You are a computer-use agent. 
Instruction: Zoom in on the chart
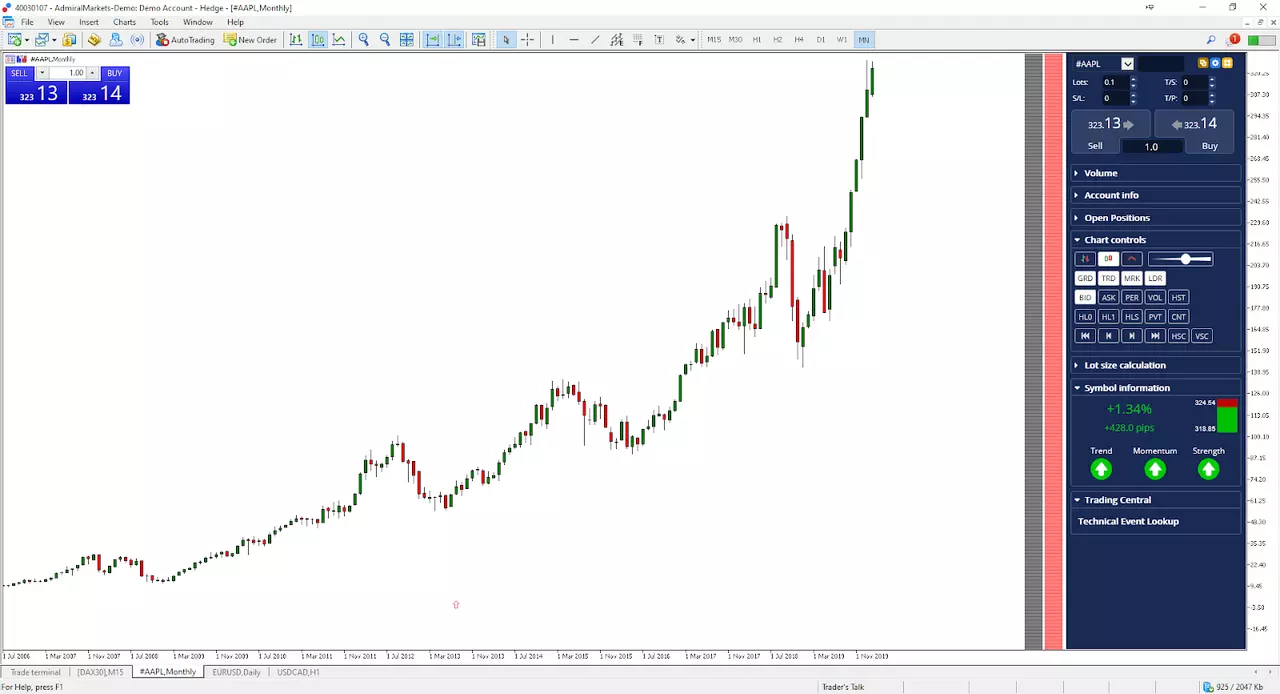[x=364, y=40]
